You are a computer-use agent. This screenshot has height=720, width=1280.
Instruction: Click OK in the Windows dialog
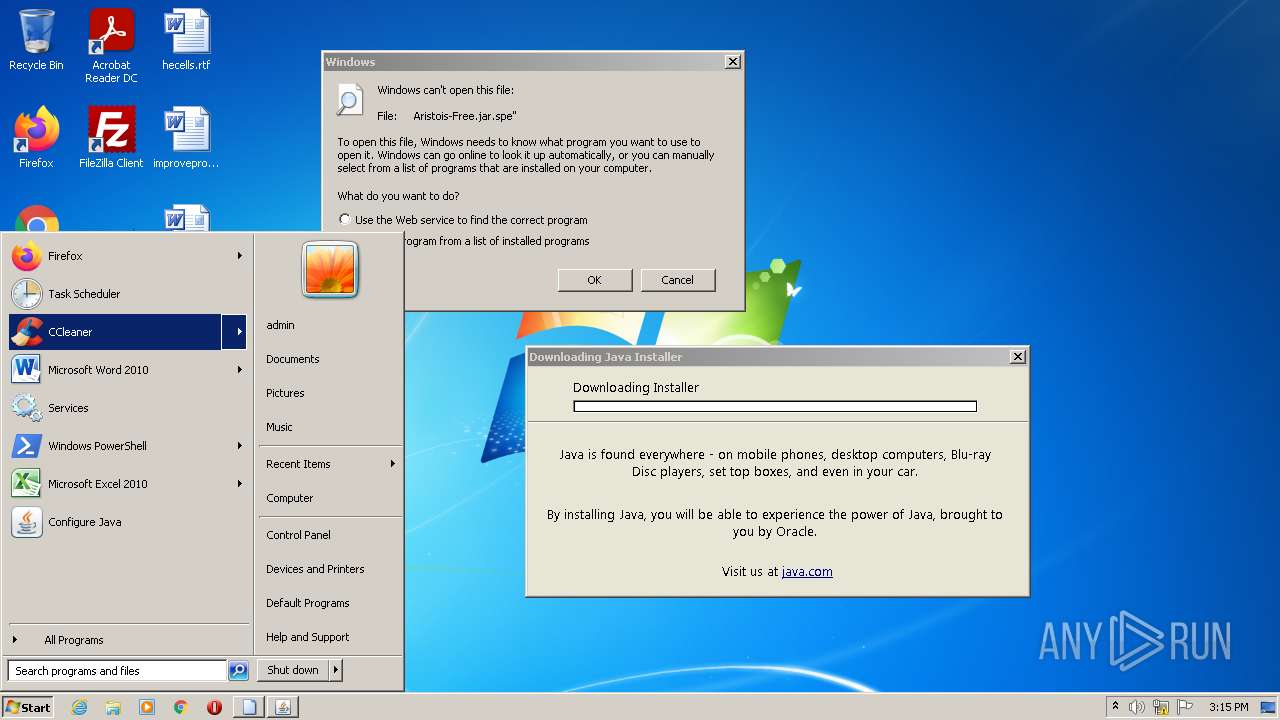(x=594, y=280)
